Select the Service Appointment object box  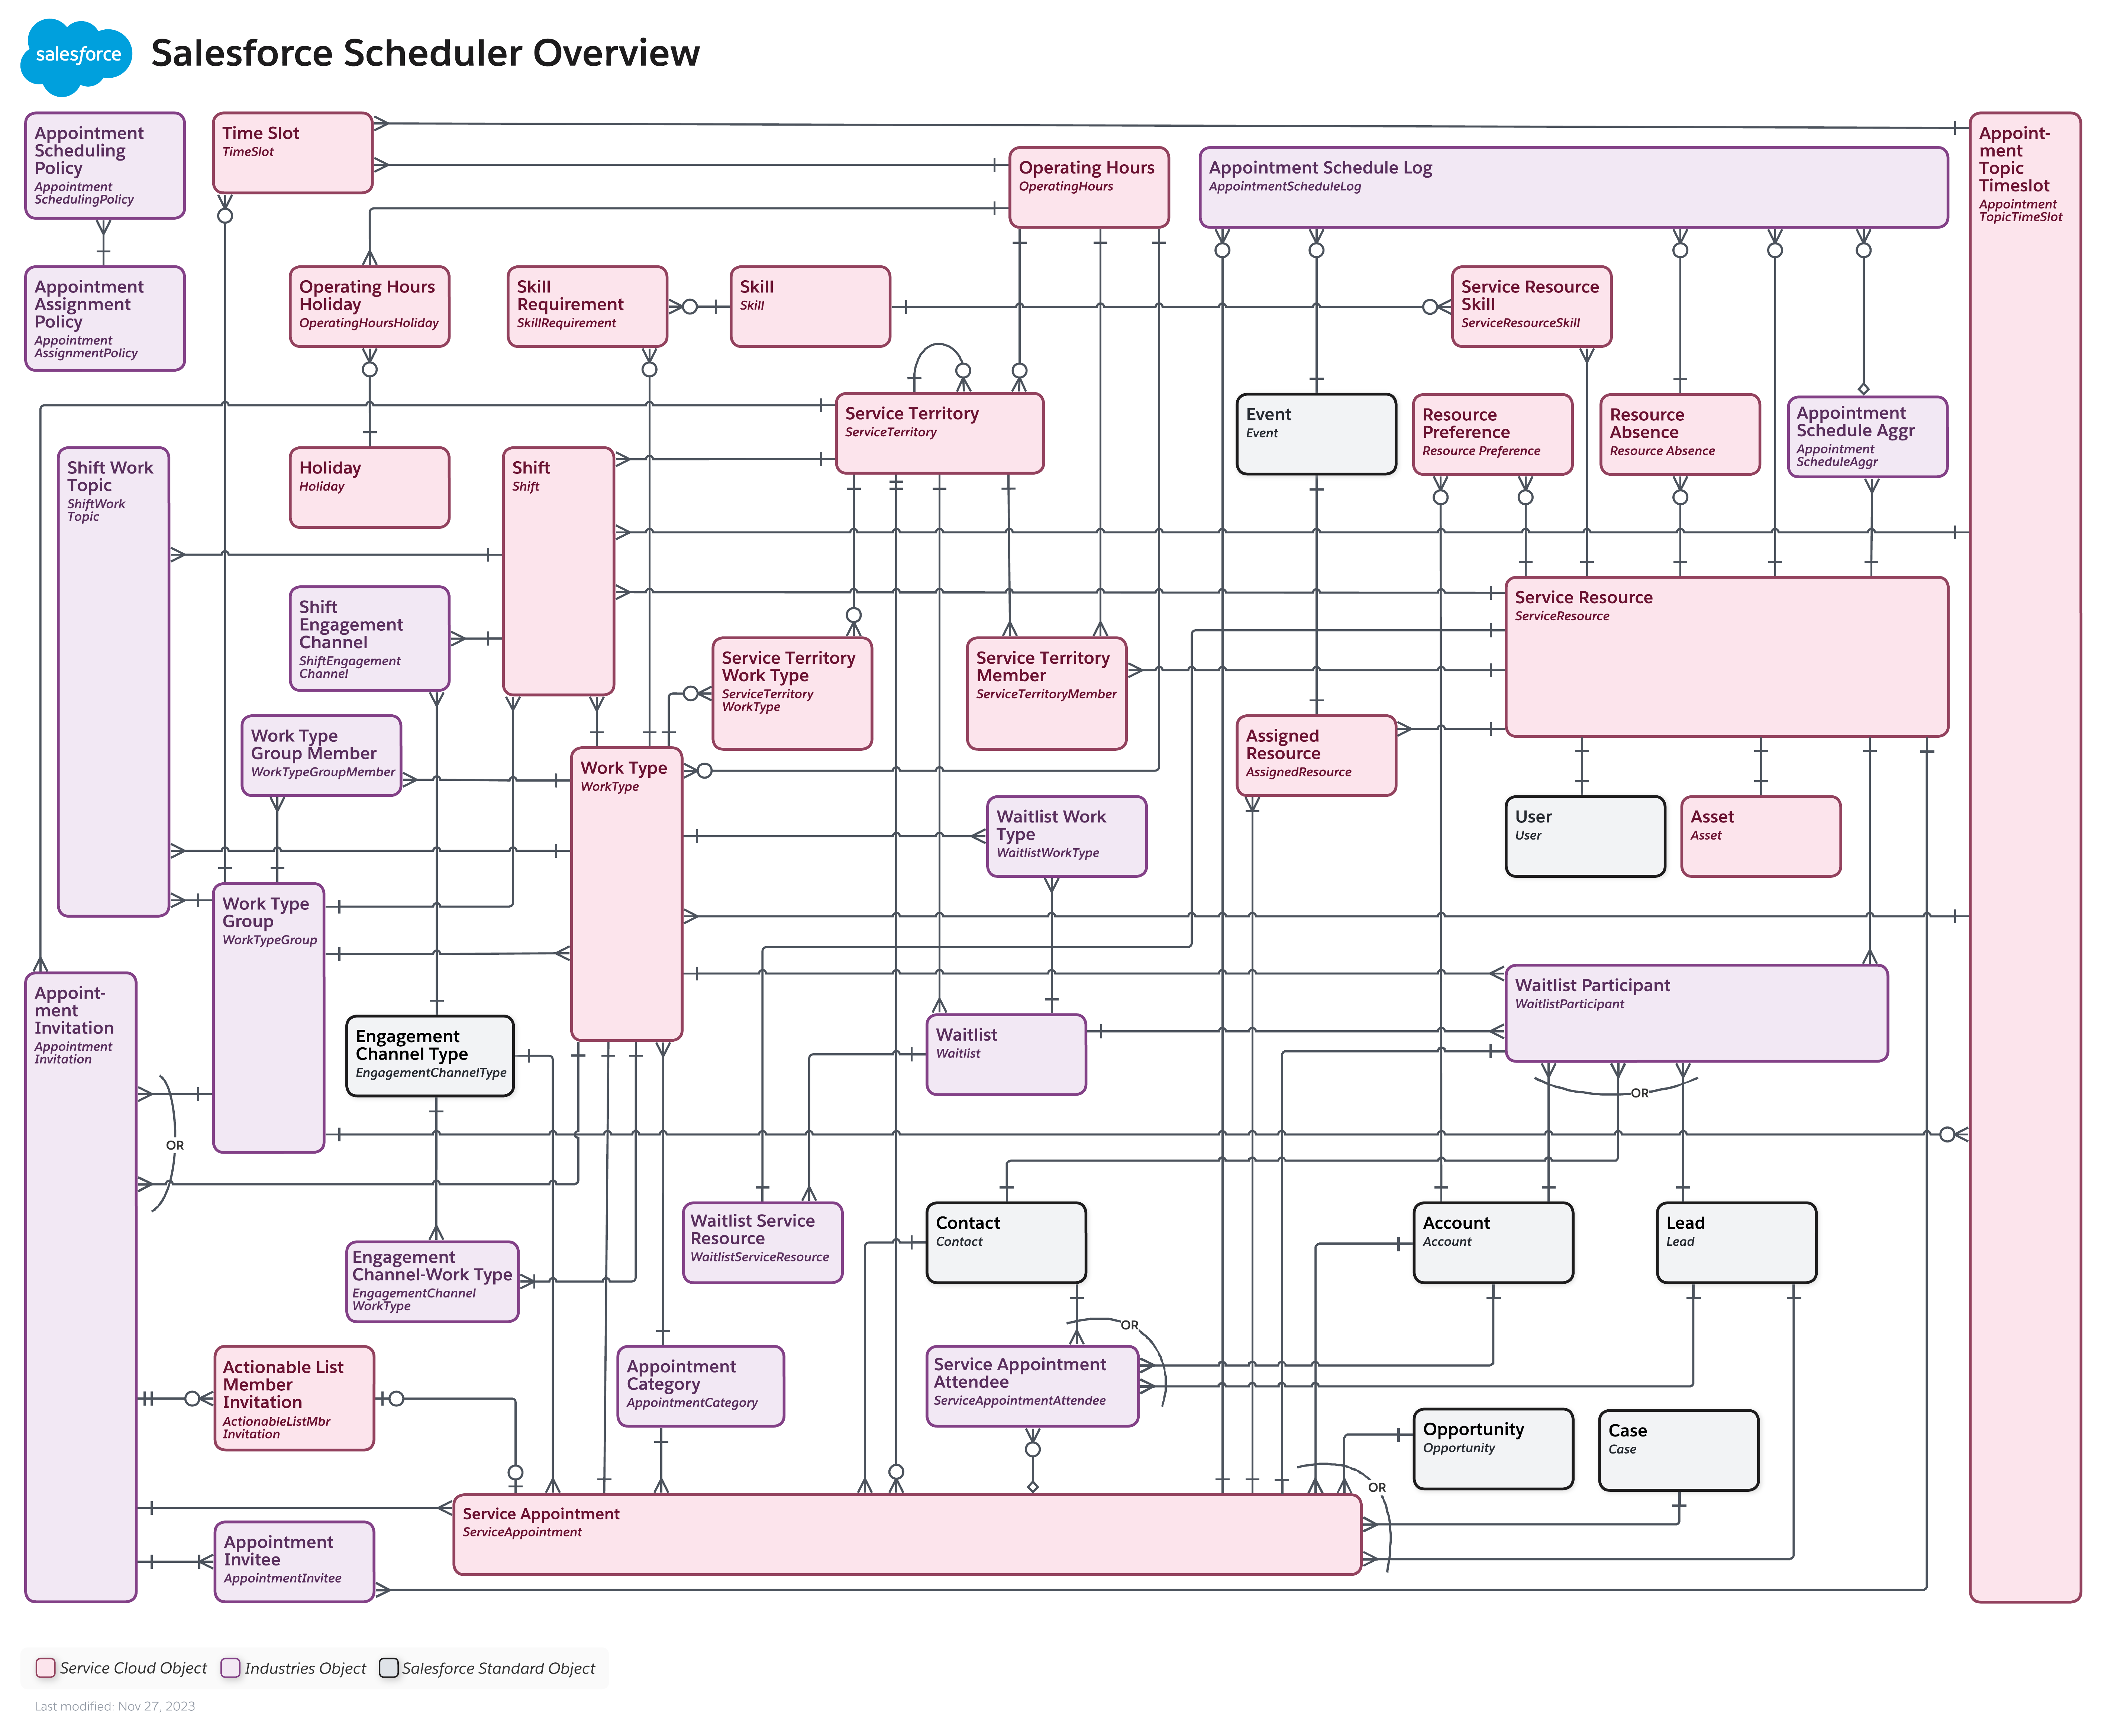click(x=905, y=1535)
